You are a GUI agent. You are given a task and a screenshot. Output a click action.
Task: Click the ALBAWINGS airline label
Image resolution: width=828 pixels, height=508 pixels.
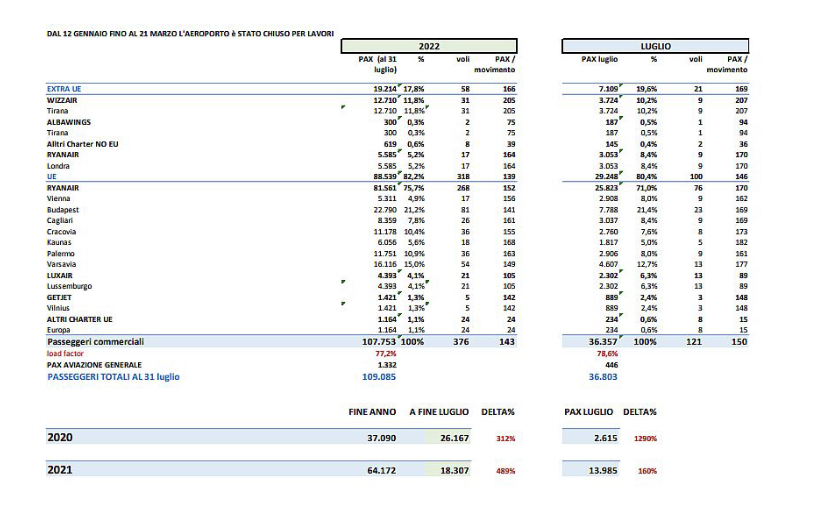coord(69,122)
